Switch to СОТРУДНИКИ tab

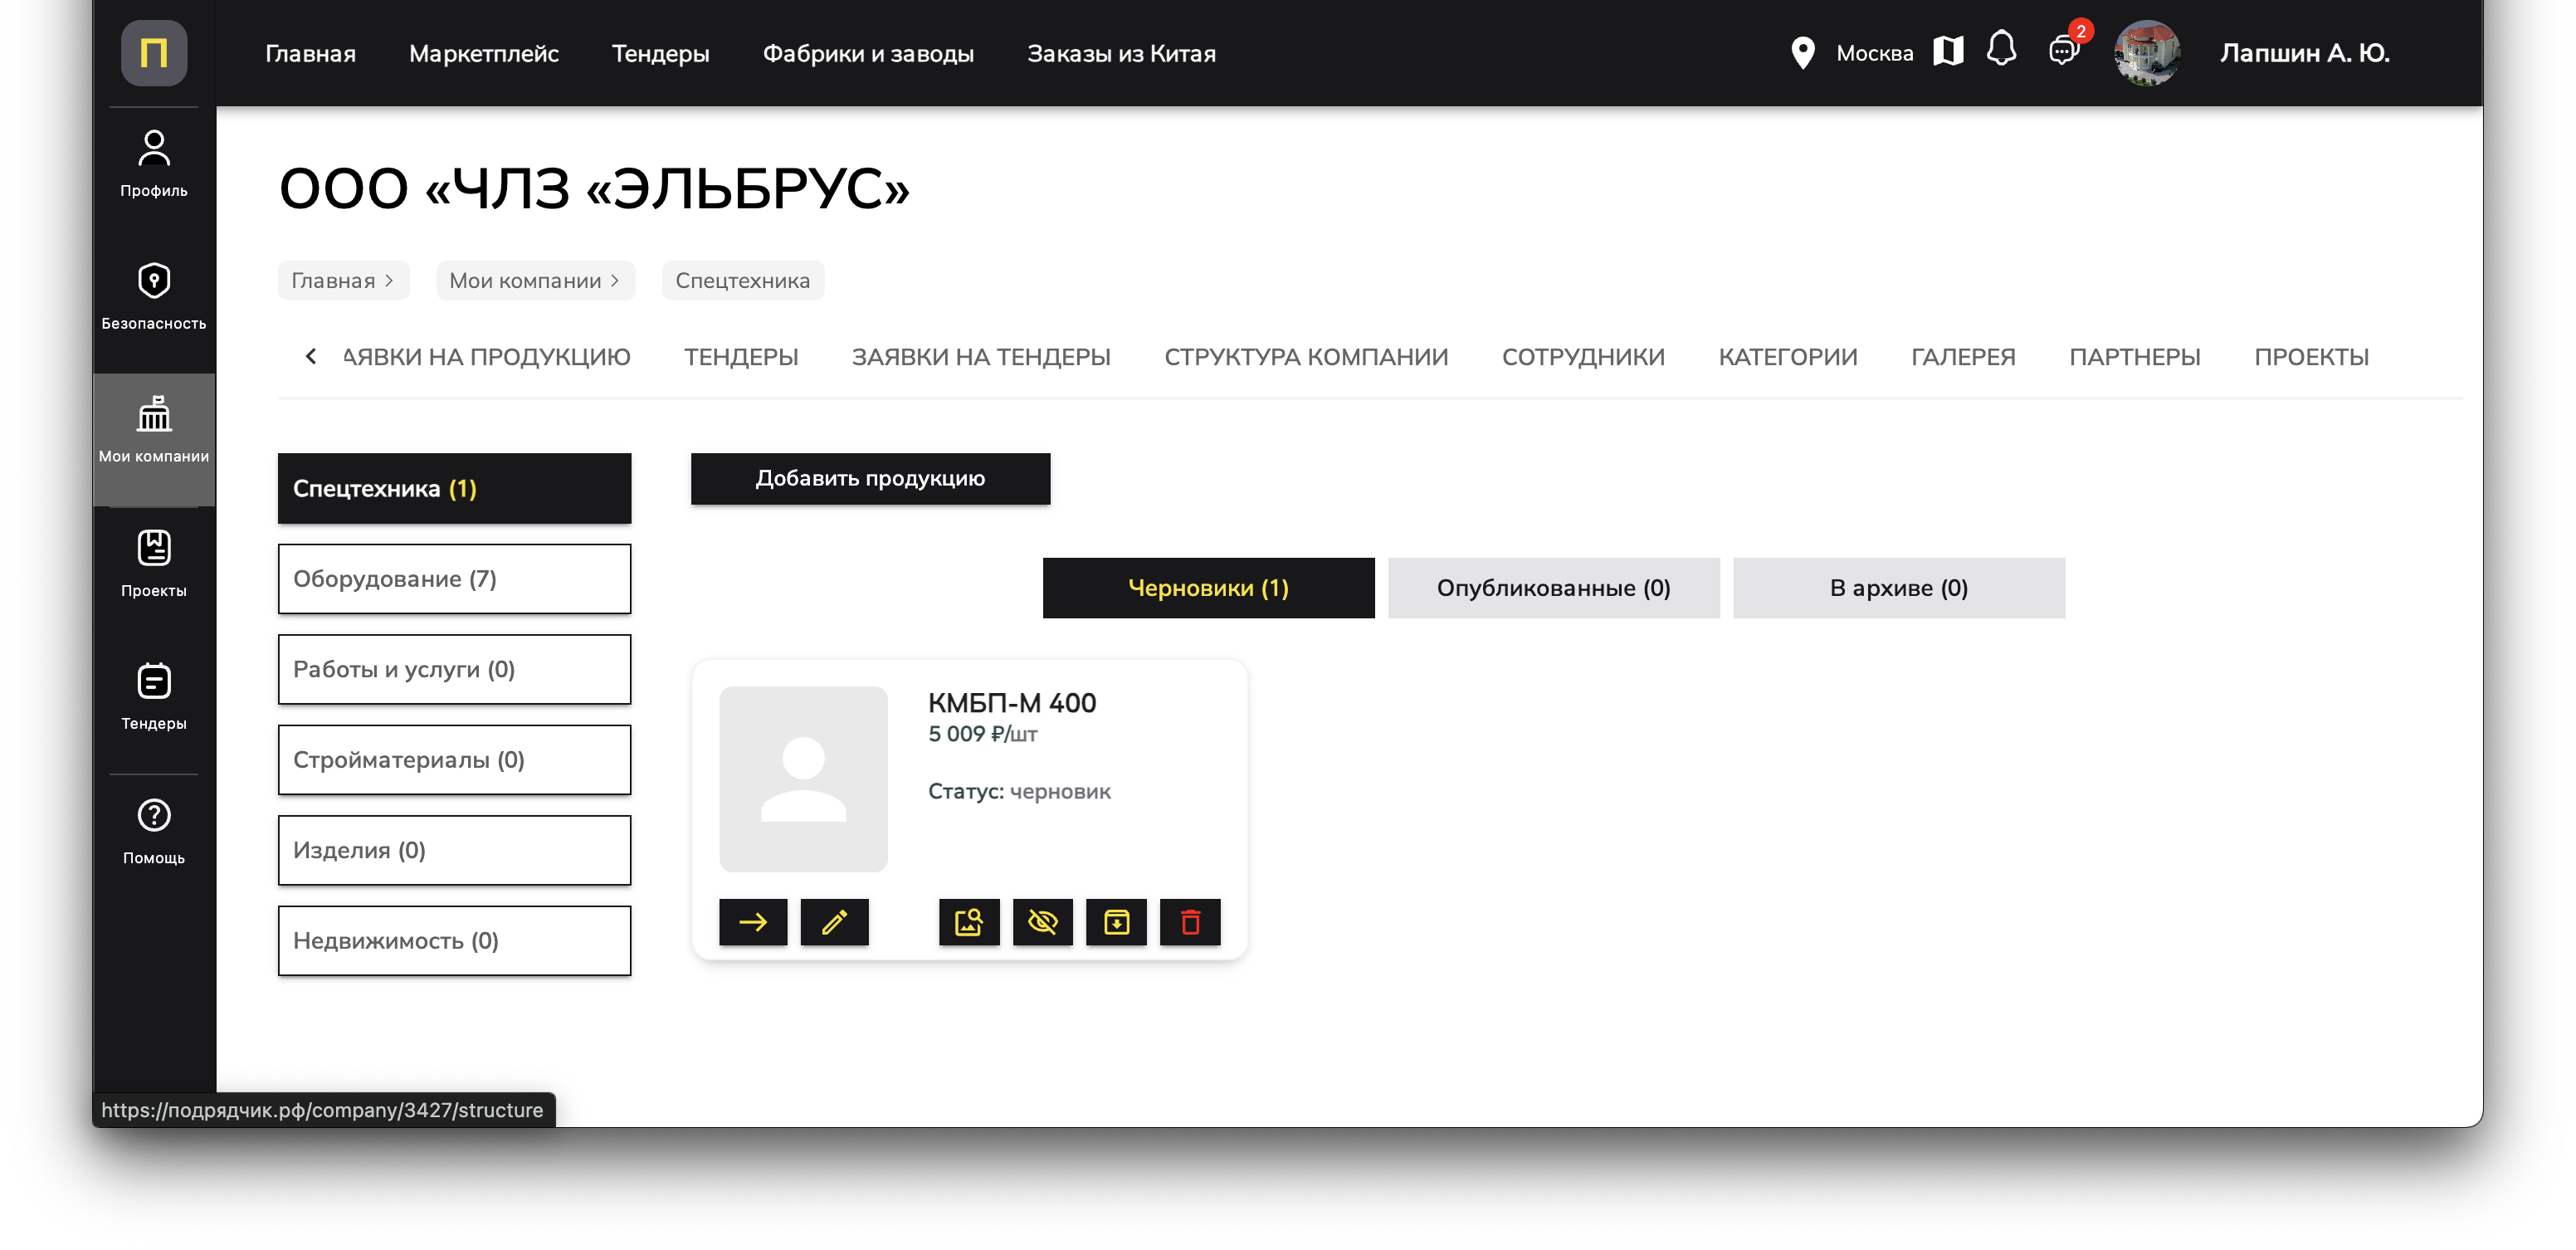tap(1583, 357)
